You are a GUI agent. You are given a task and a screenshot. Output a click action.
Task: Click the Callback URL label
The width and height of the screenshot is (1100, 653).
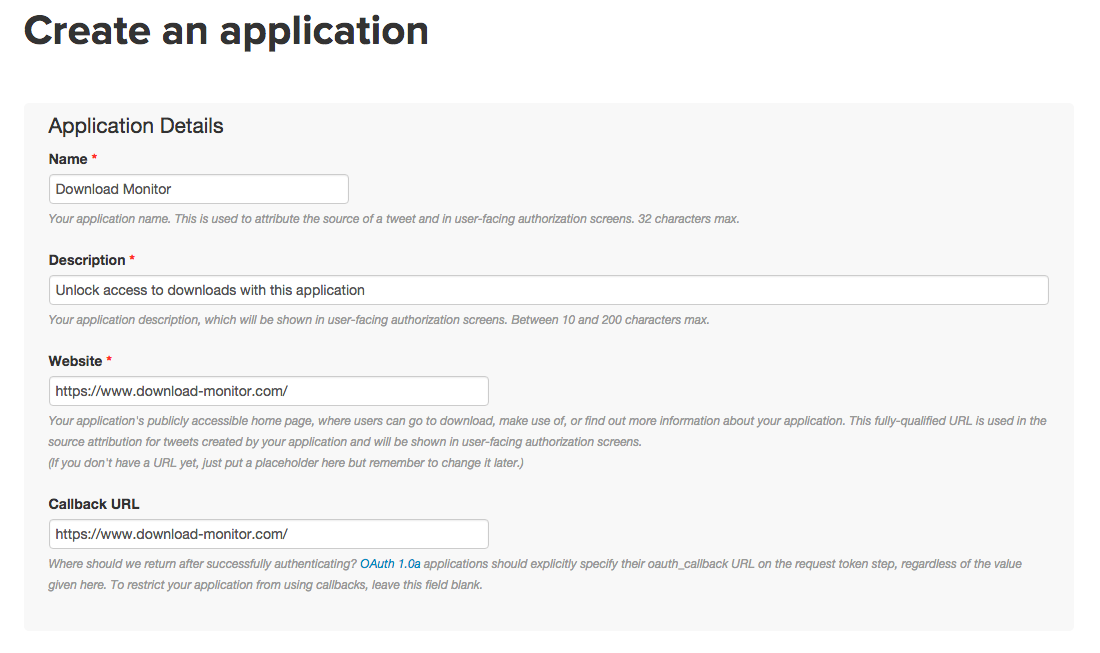click(93, 504)
